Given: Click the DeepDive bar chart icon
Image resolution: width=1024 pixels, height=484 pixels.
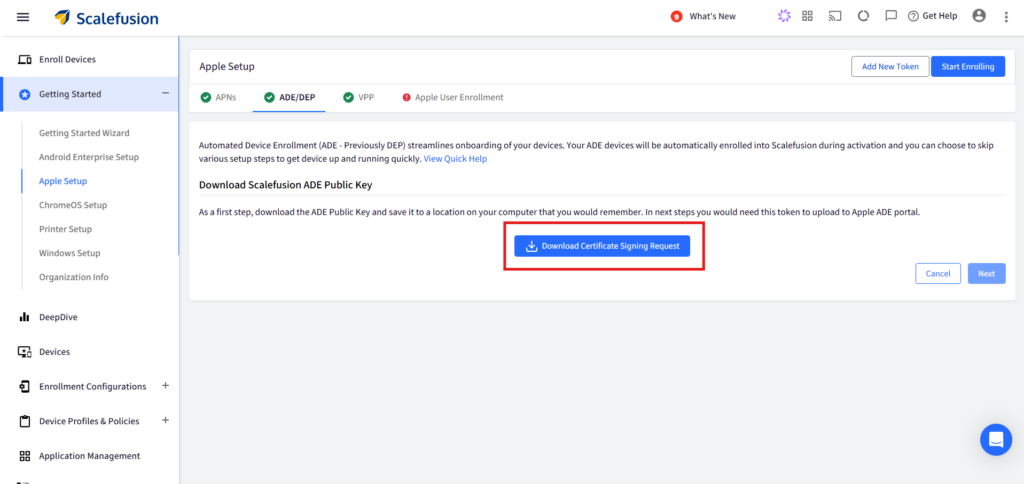Looking at the screenshot, I should coord(25,317).
